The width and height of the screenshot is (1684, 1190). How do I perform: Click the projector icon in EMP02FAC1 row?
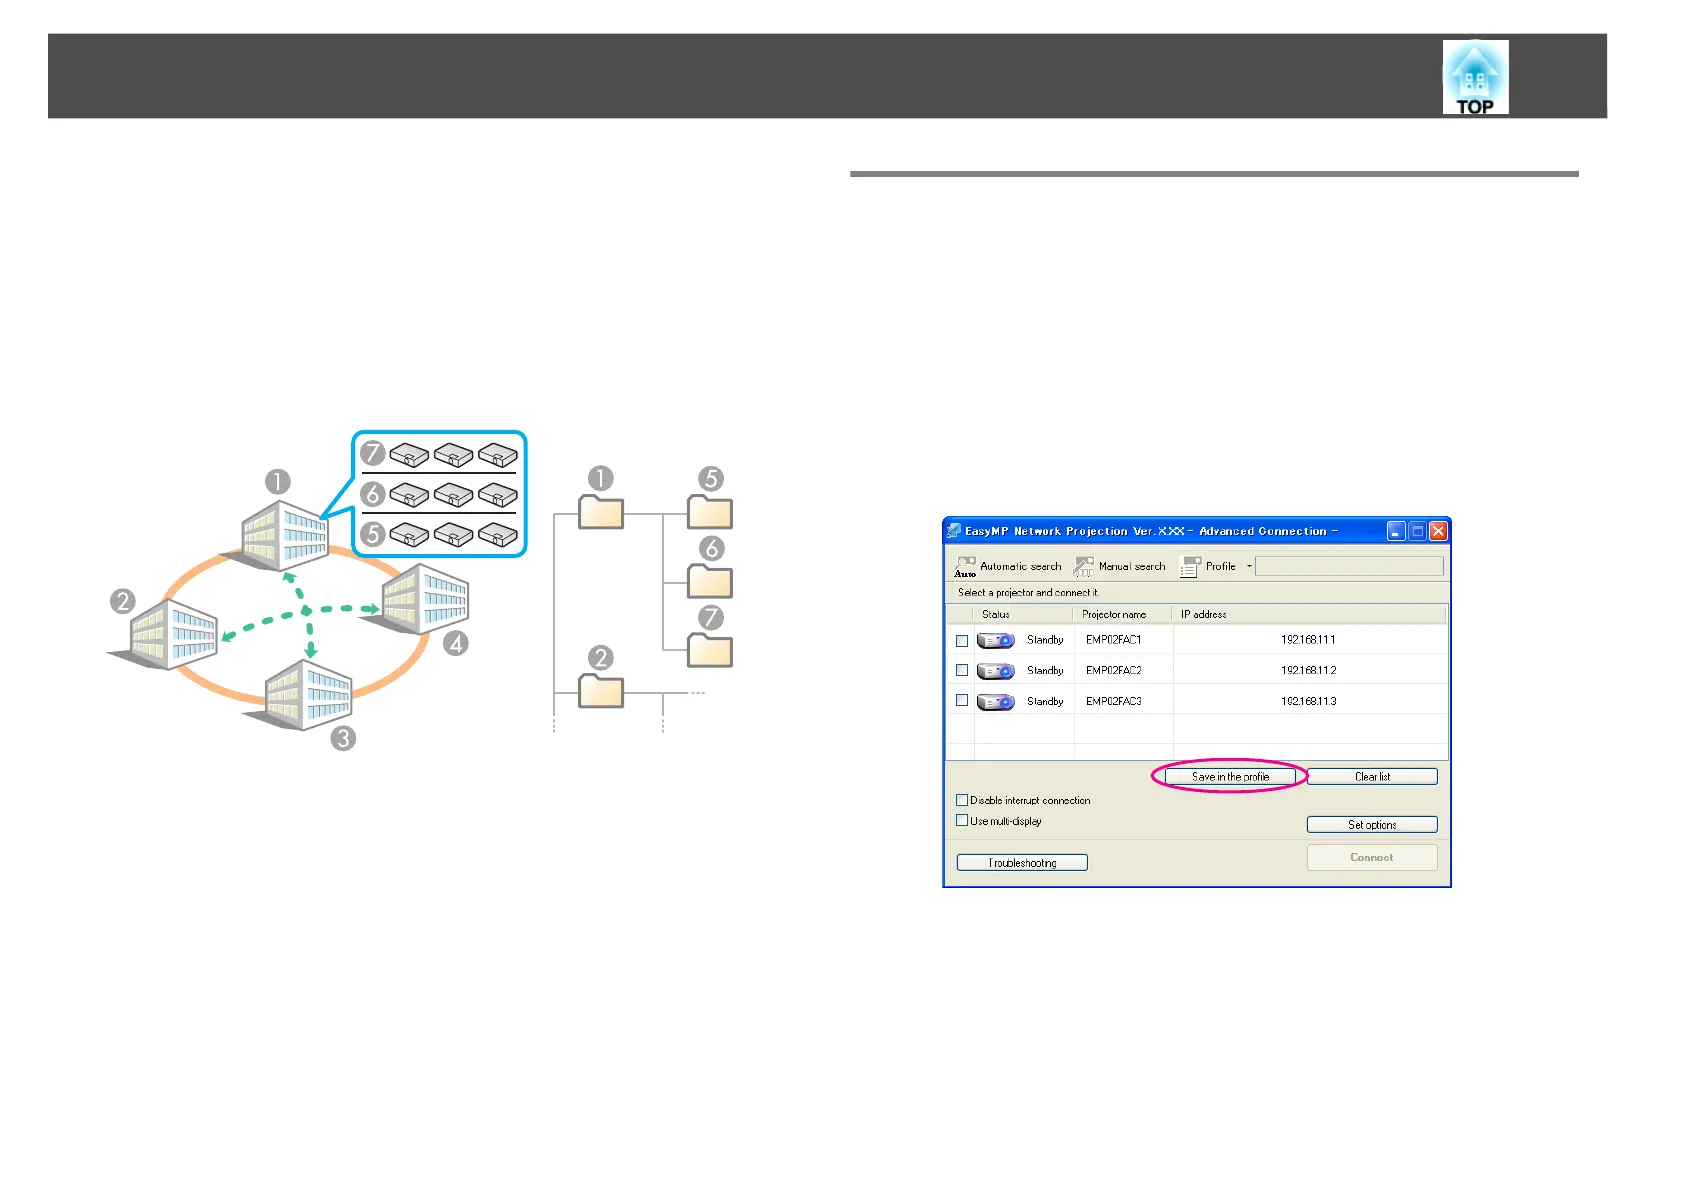tap(996, 641)
